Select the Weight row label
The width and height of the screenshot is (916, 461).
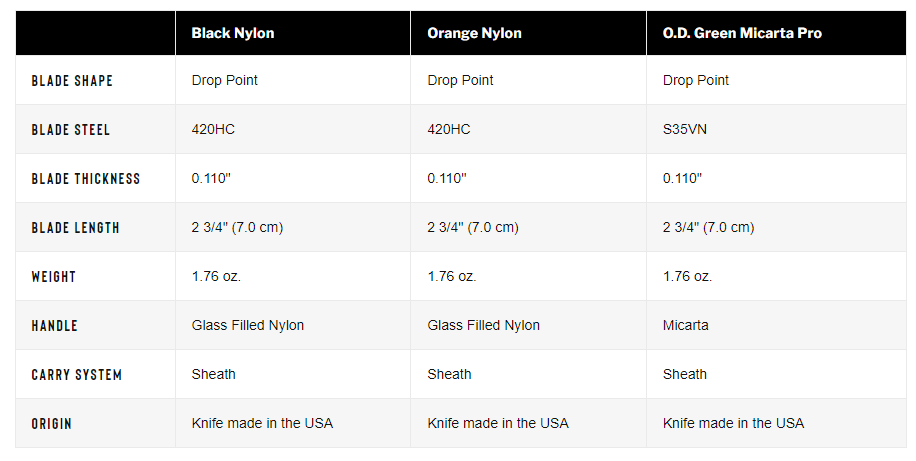click(x=54, y=277)
